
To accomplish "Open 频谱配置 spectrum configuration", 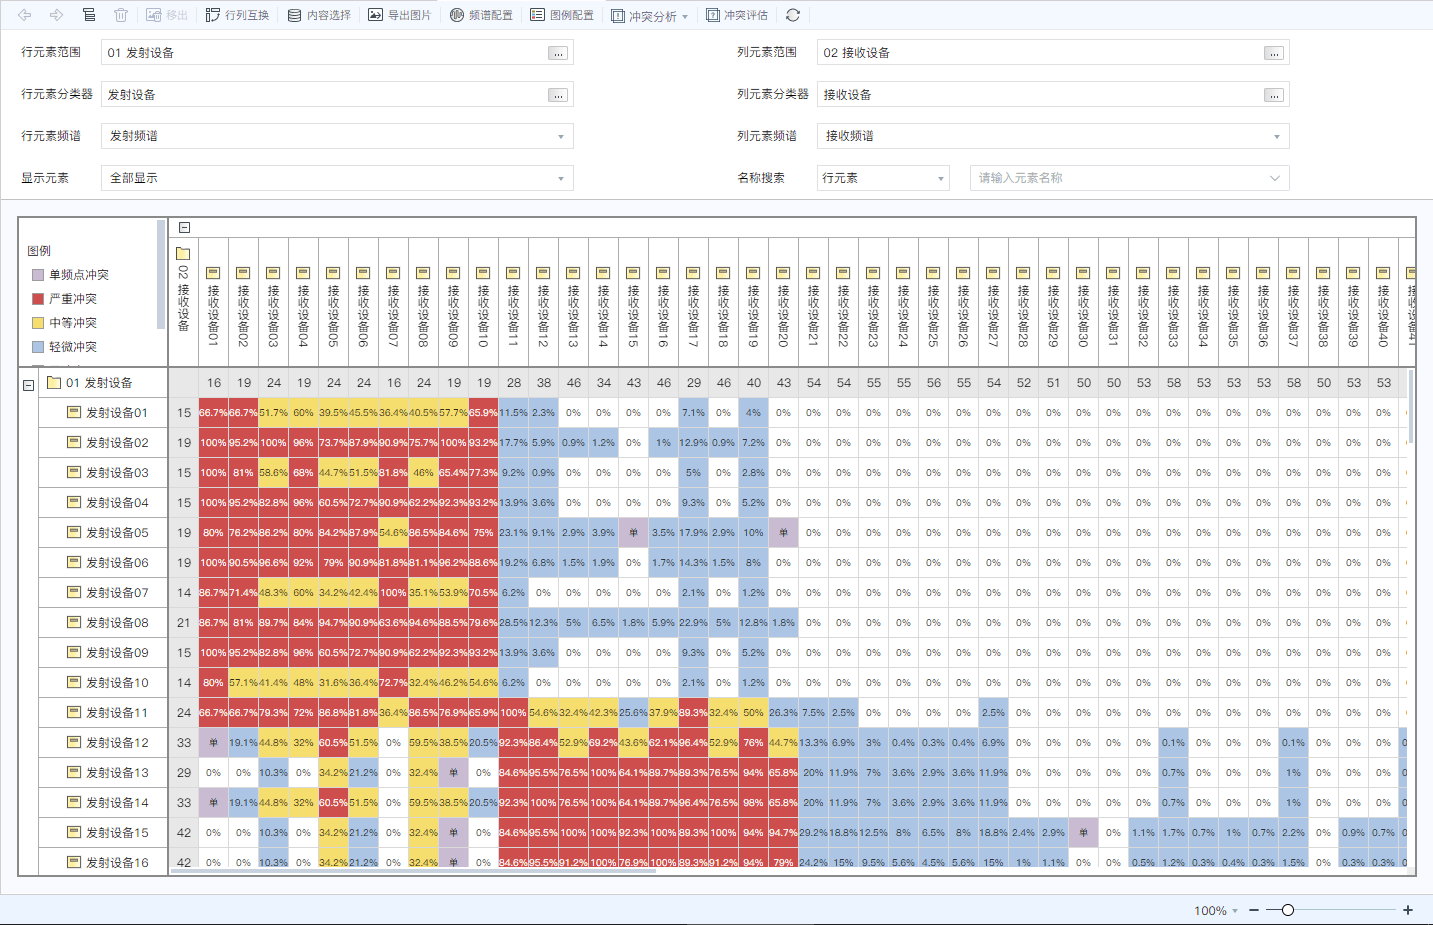I will pyautogui.click(x=481, y=15).
